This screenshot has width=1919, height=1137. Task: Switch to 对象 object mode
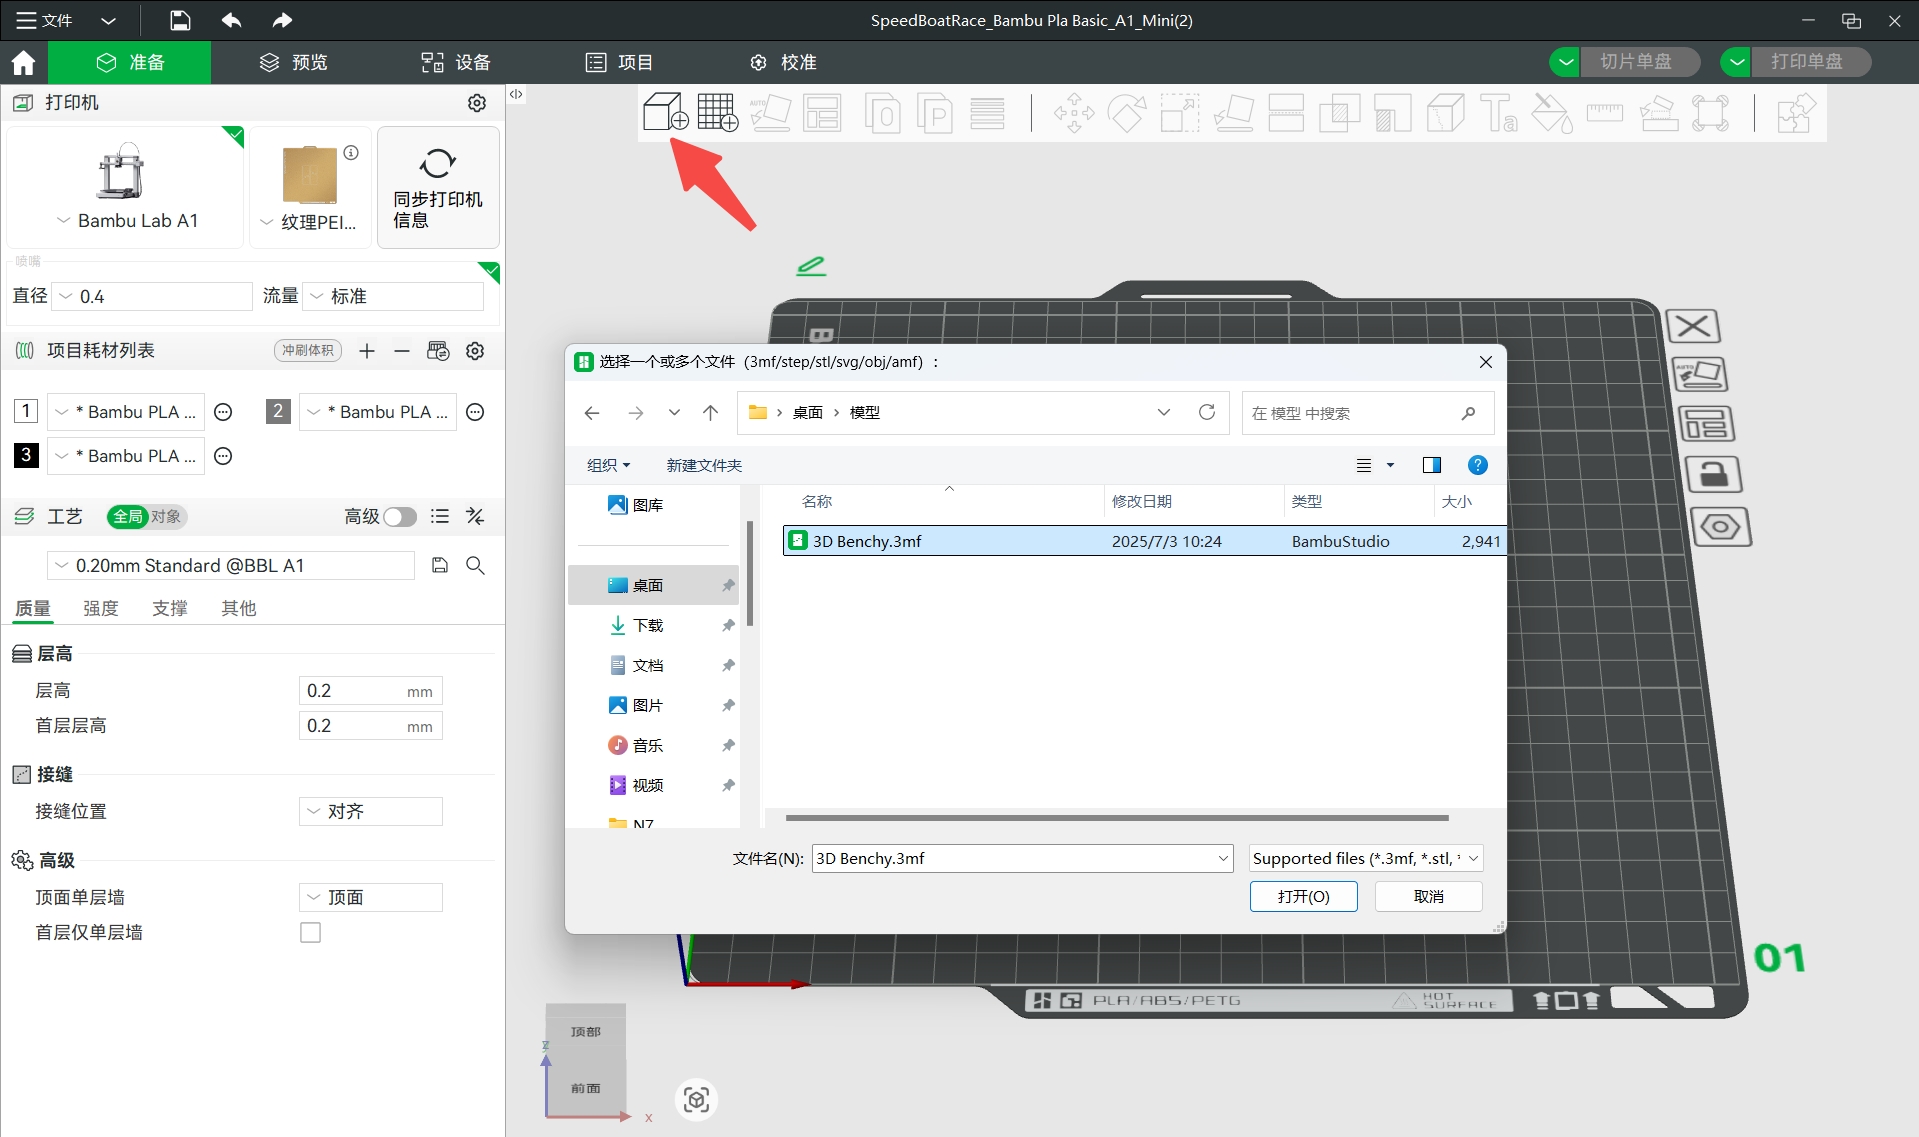click(x=167, y=517)
